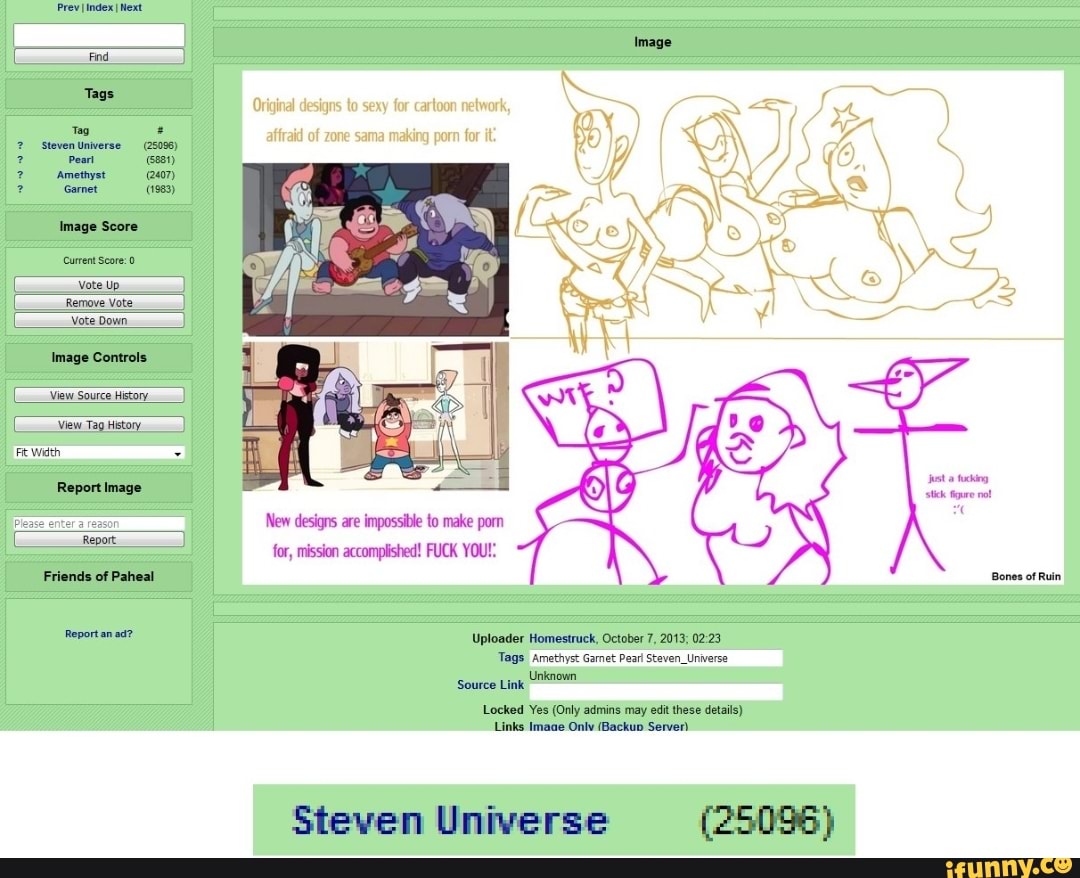Click the question mark beside Pearl tag
This screenshot has height=878, width=1080.
click(x=18, y=160)
